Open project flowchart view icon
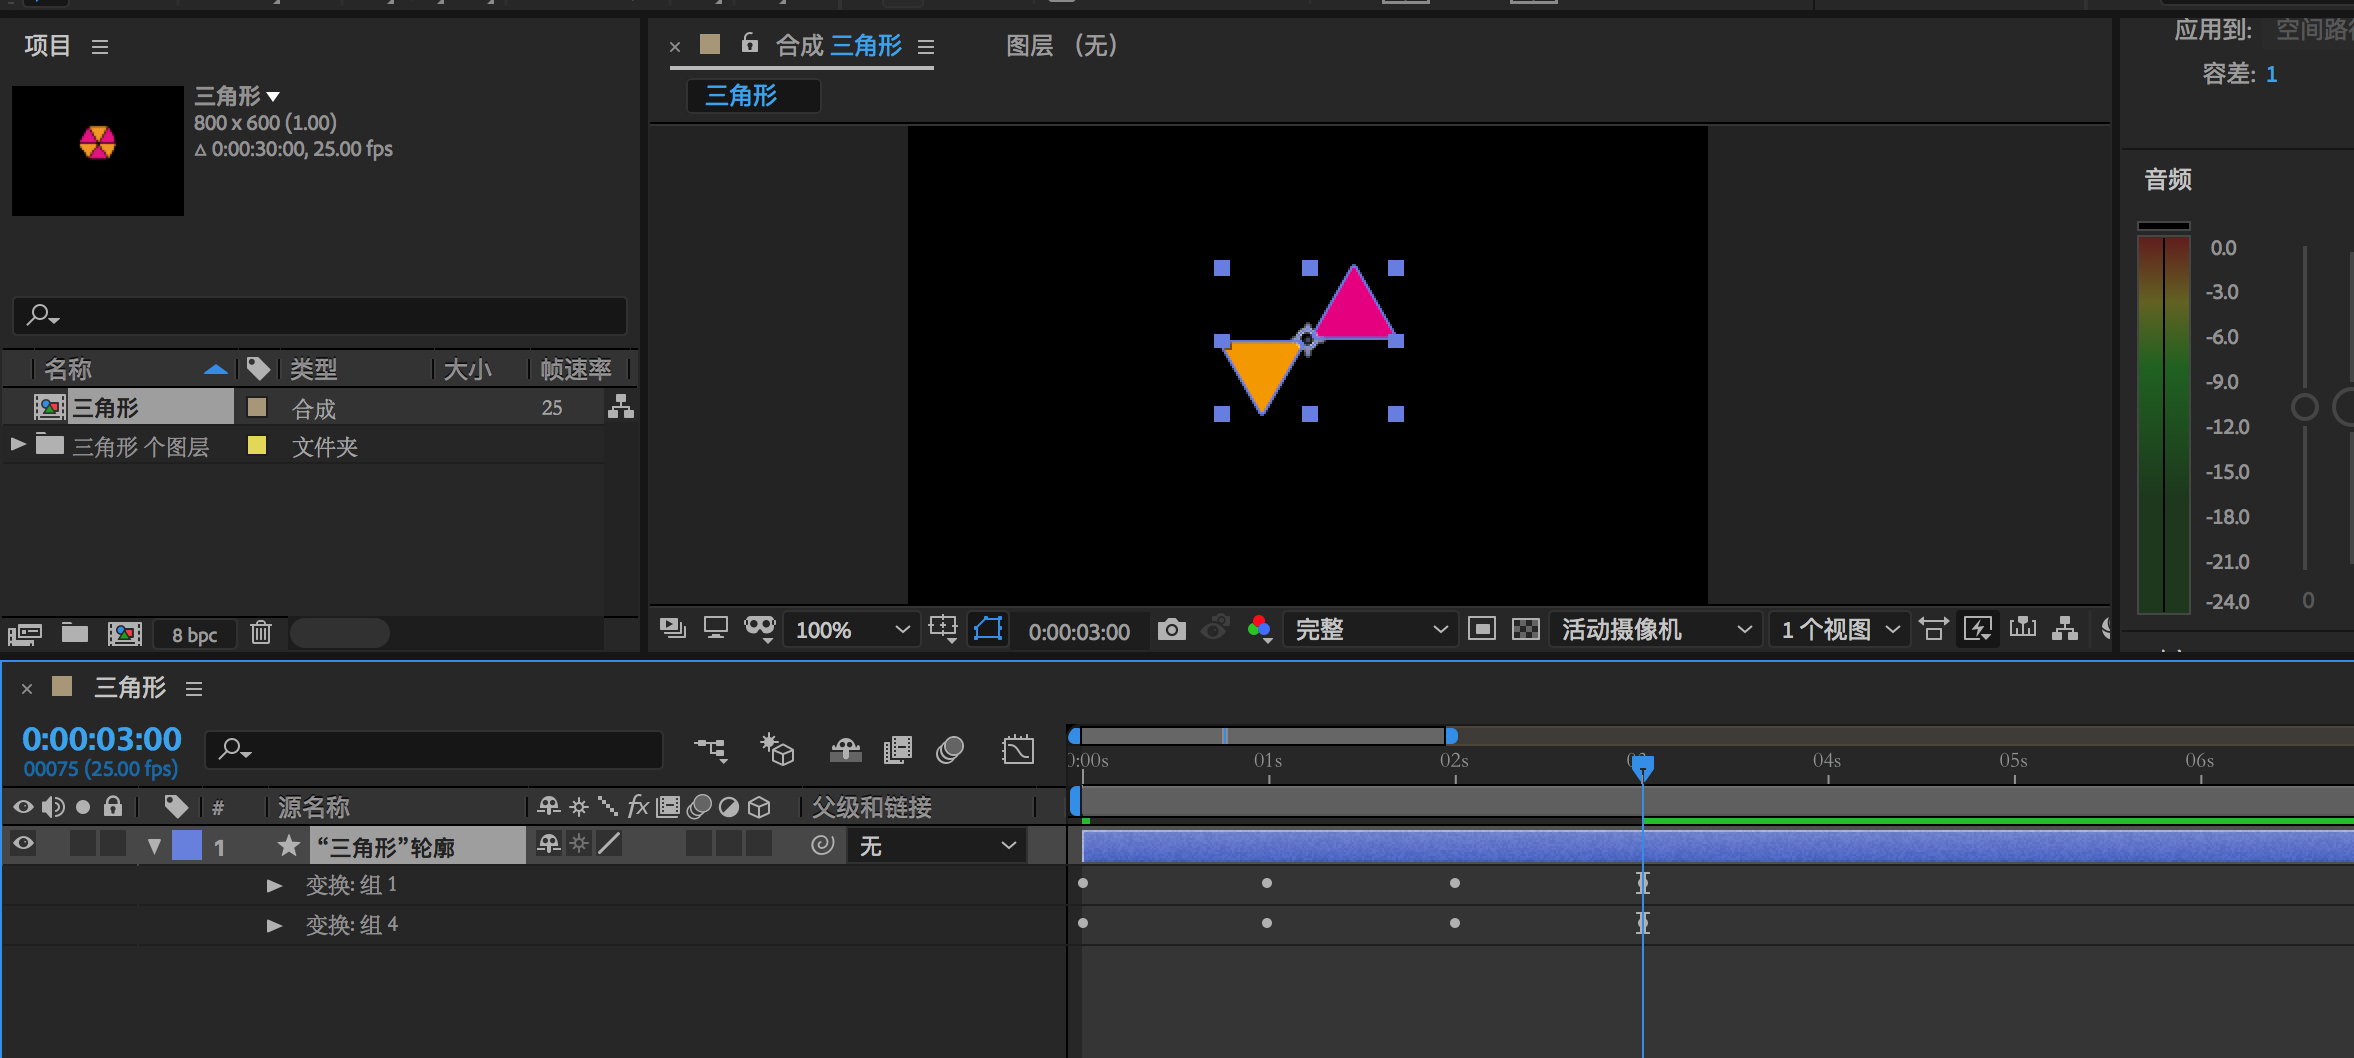The width and height of the screenshot is (2354, 1058). click(x=621, y=407)
